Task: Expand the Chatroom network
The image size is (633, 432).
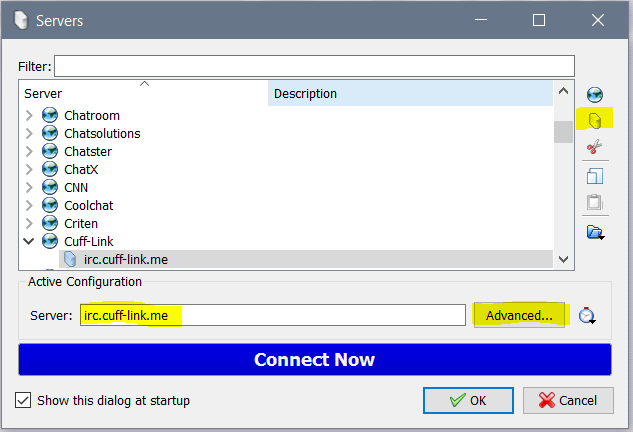Action: pyautogui.click(x=29, y=115)
